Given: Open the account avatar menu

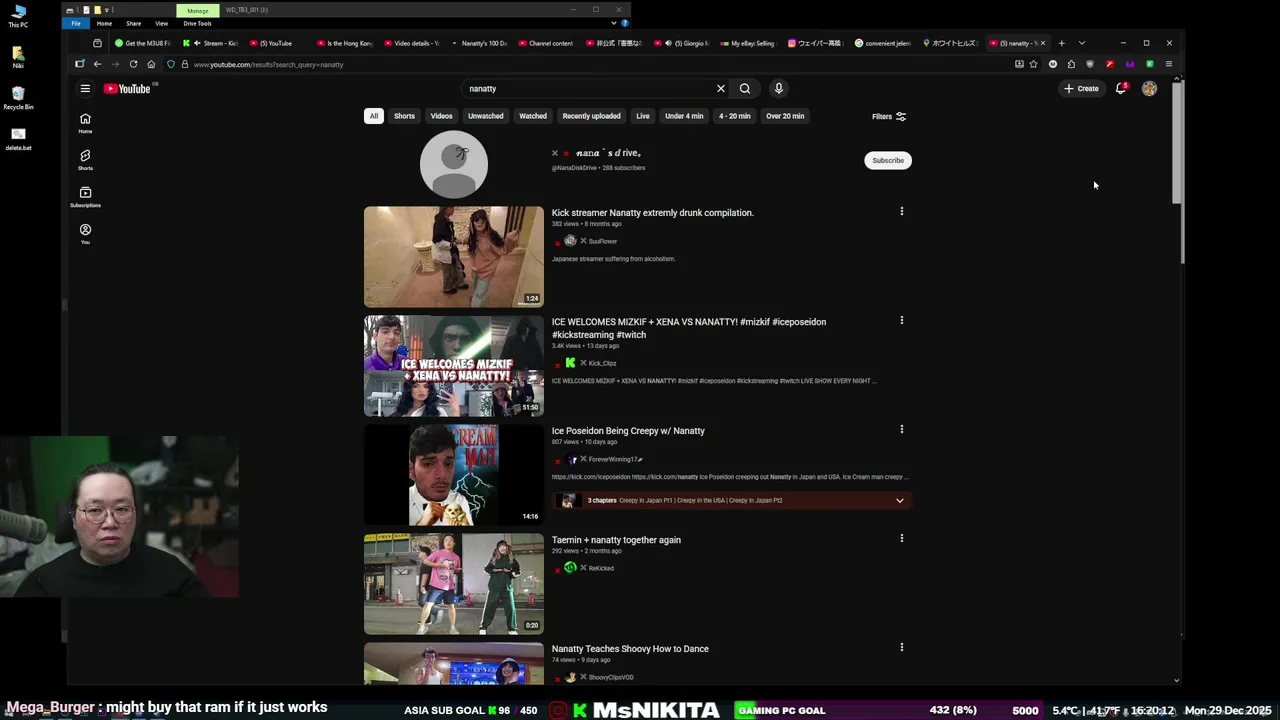Looking at the screenshot, I should (1149, 89).
